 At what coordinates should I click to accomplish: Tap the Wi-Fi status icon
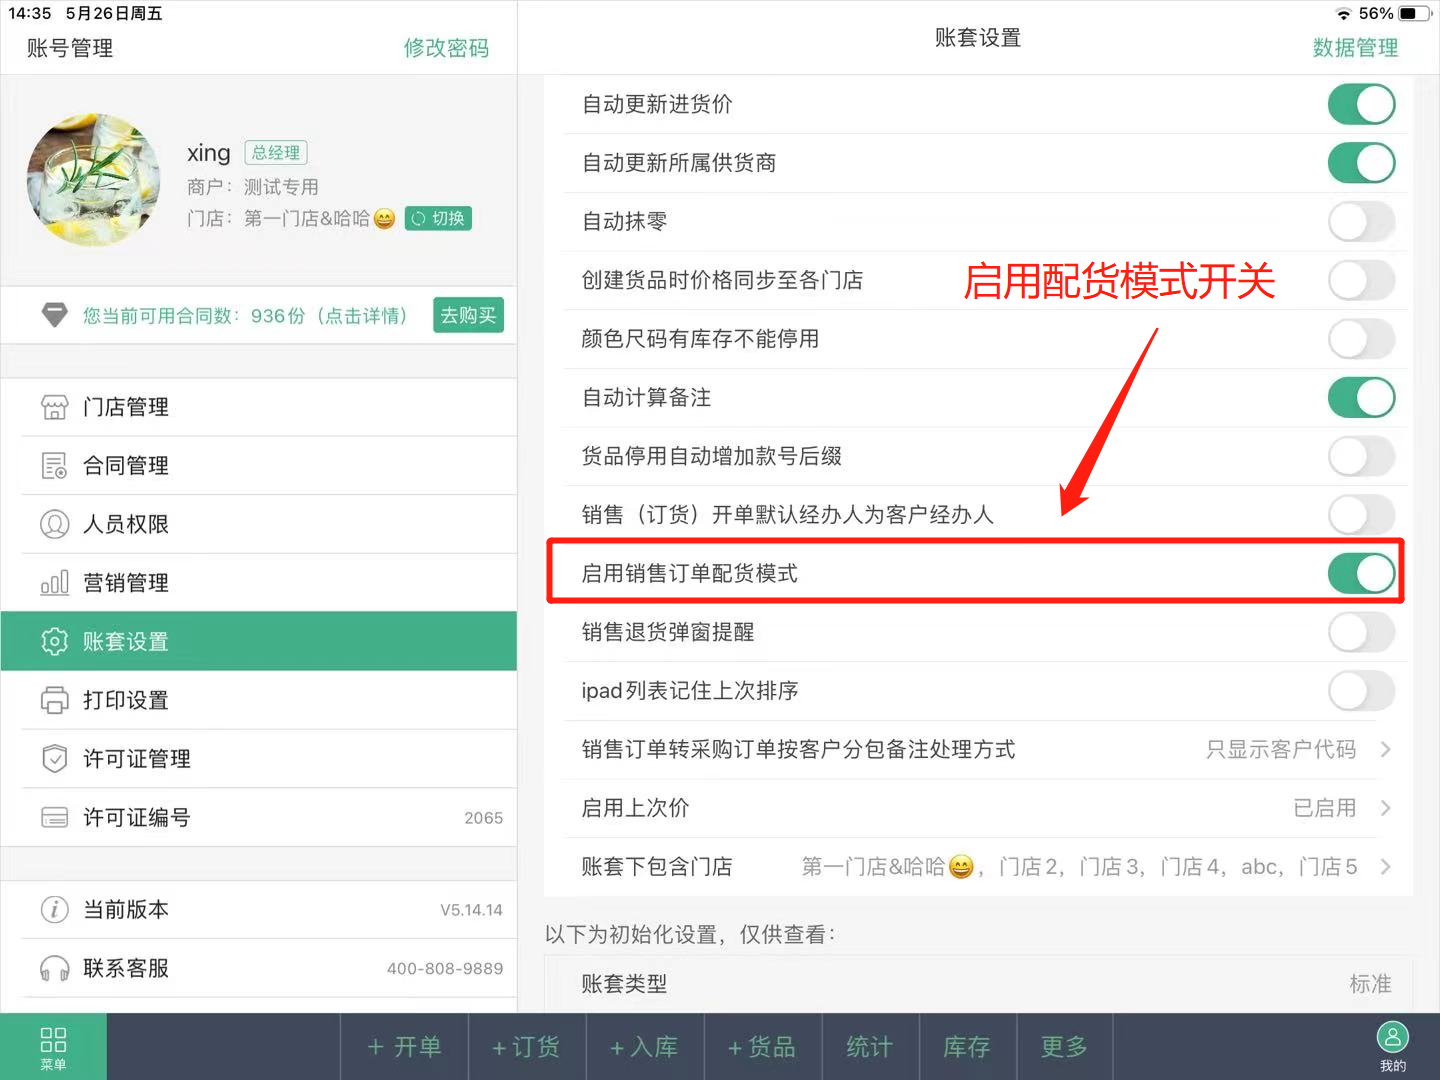[1344, 13]
